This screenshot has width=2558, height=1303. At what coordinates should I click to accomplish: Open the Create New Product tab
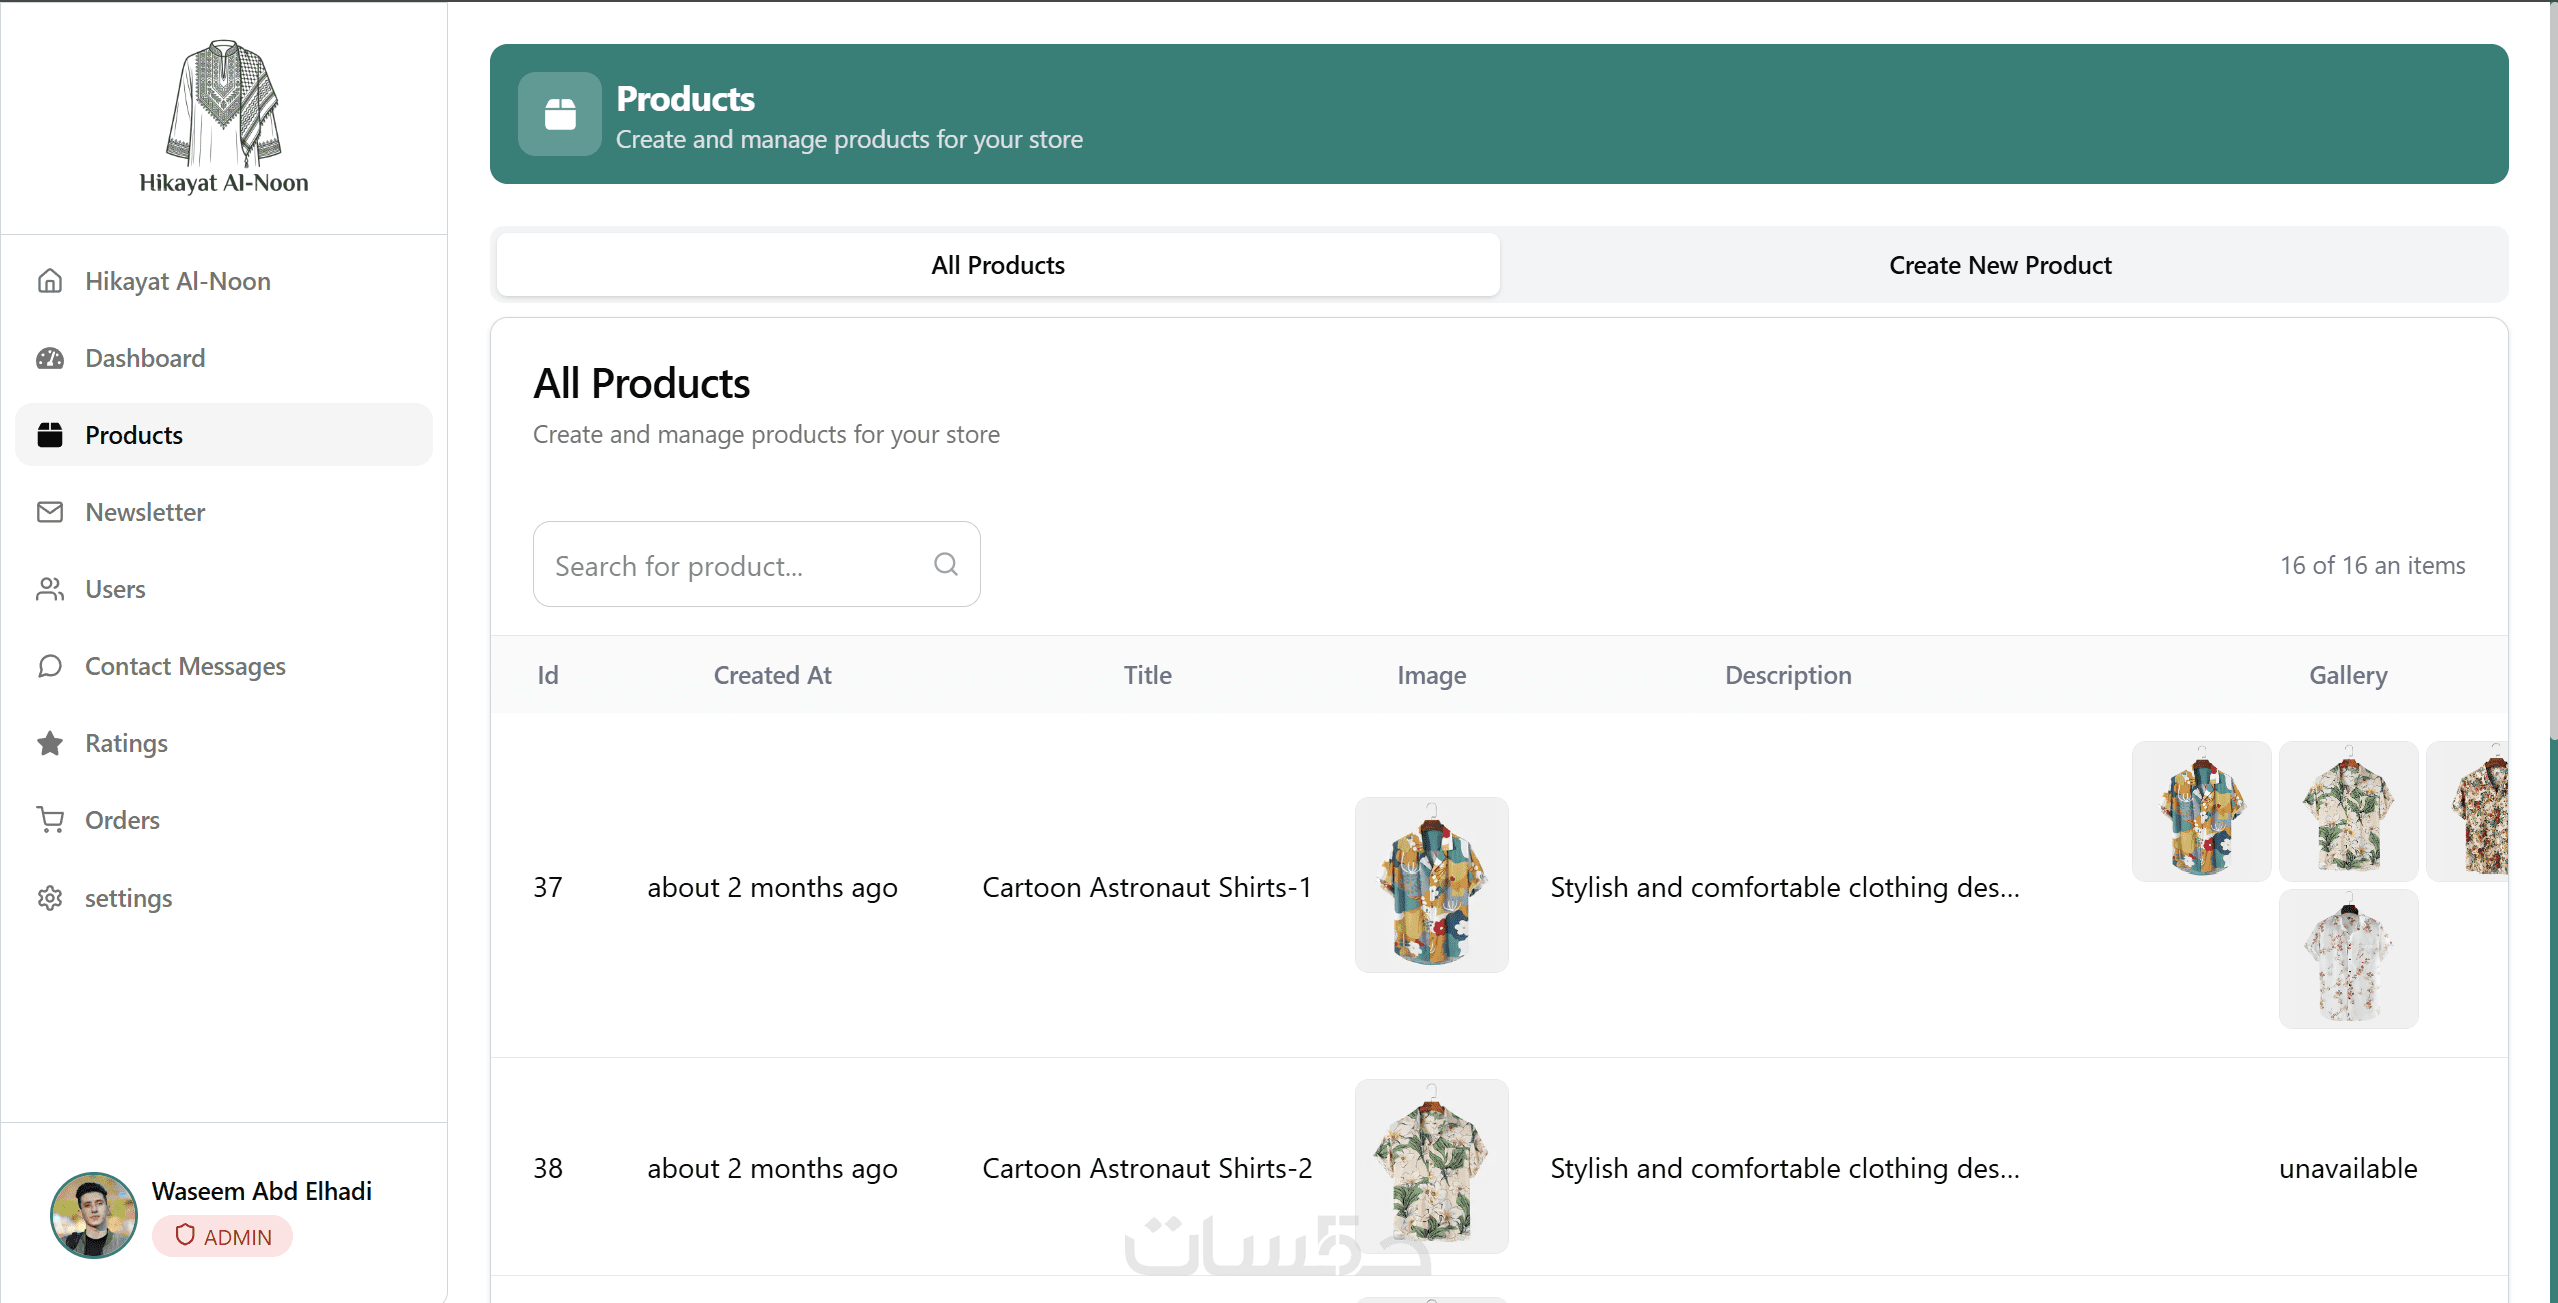[2000, 265]
